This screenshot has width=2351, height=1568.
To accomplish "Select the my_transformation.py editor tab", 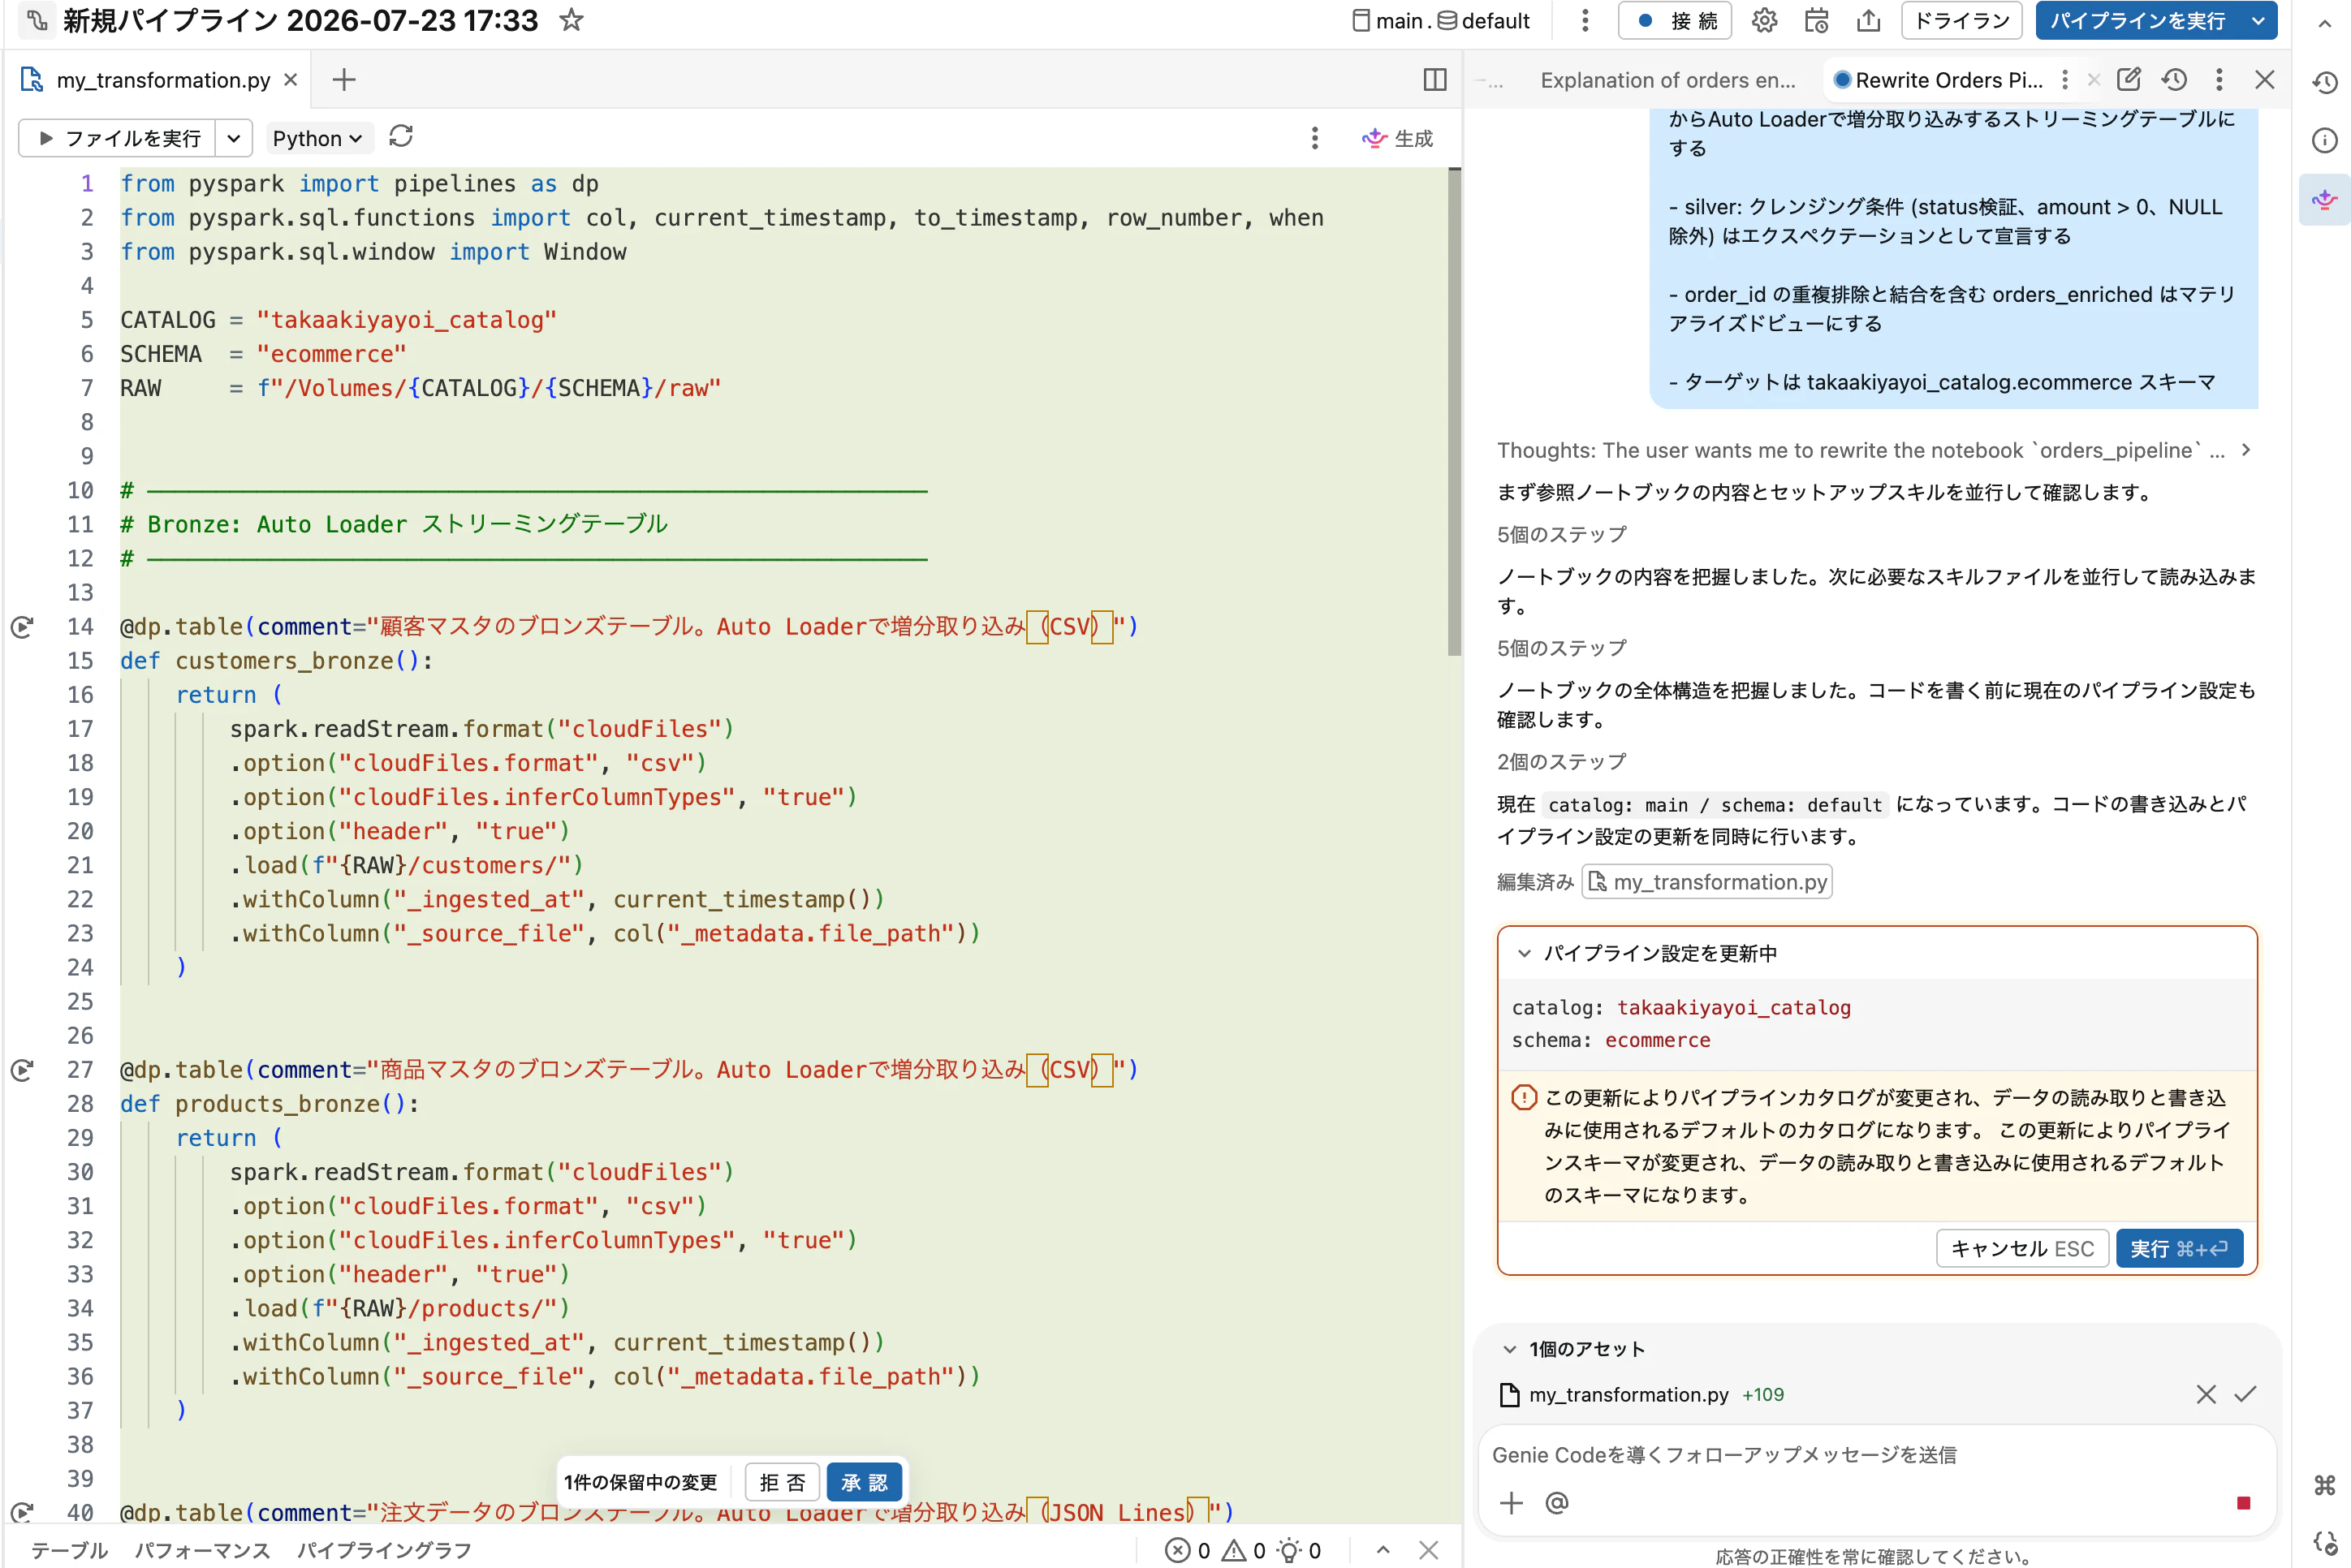I will pyautogui.click(x=163, y=80).
